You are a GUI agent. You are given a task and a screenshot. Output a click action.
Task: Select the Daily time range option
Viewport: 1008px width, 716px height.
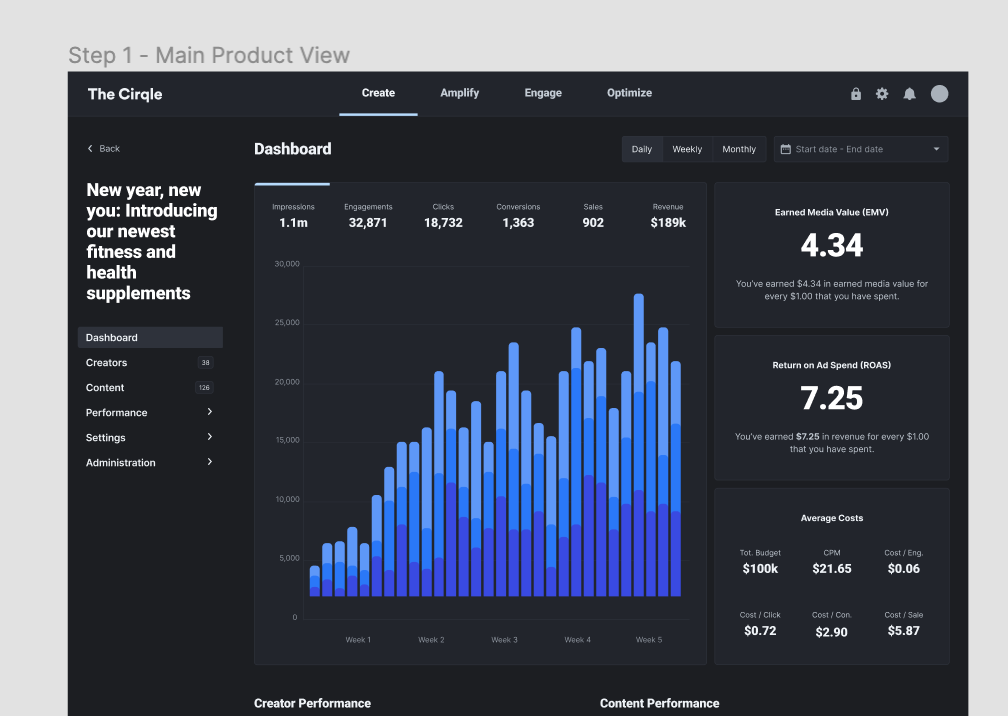pyautogui.click(x=642, y=148)
